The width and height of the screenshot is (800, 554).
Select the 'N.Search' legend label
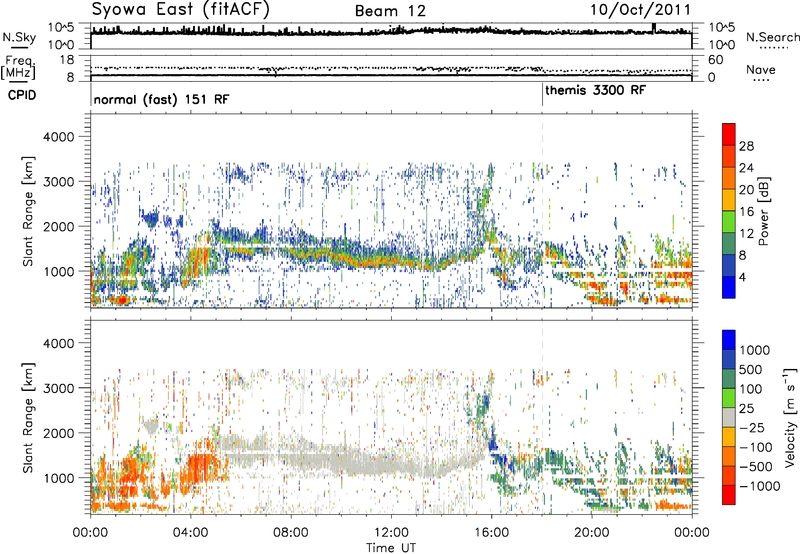tap(772, 37)
